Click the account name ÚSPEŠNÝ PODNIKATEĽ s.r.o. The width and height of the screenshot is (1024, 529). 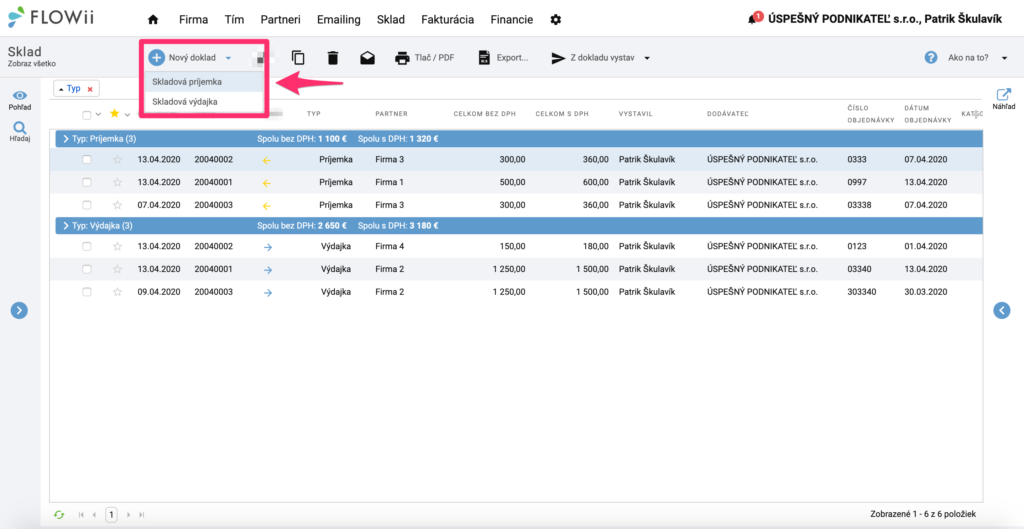coord(885,20)
